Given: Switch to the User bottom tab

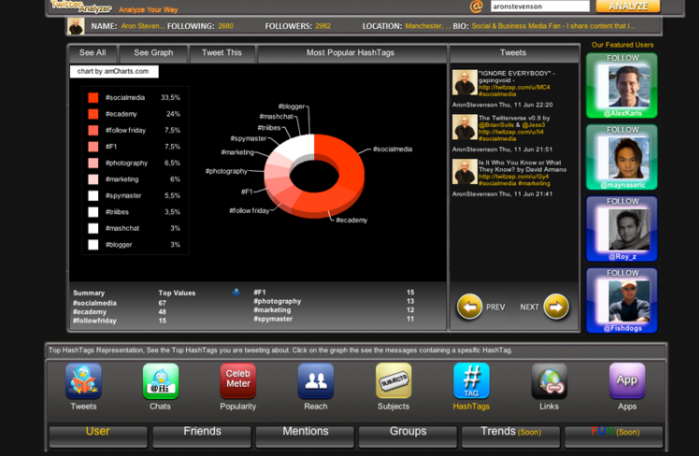Looking at the screenshot, I should pos(98,435).
